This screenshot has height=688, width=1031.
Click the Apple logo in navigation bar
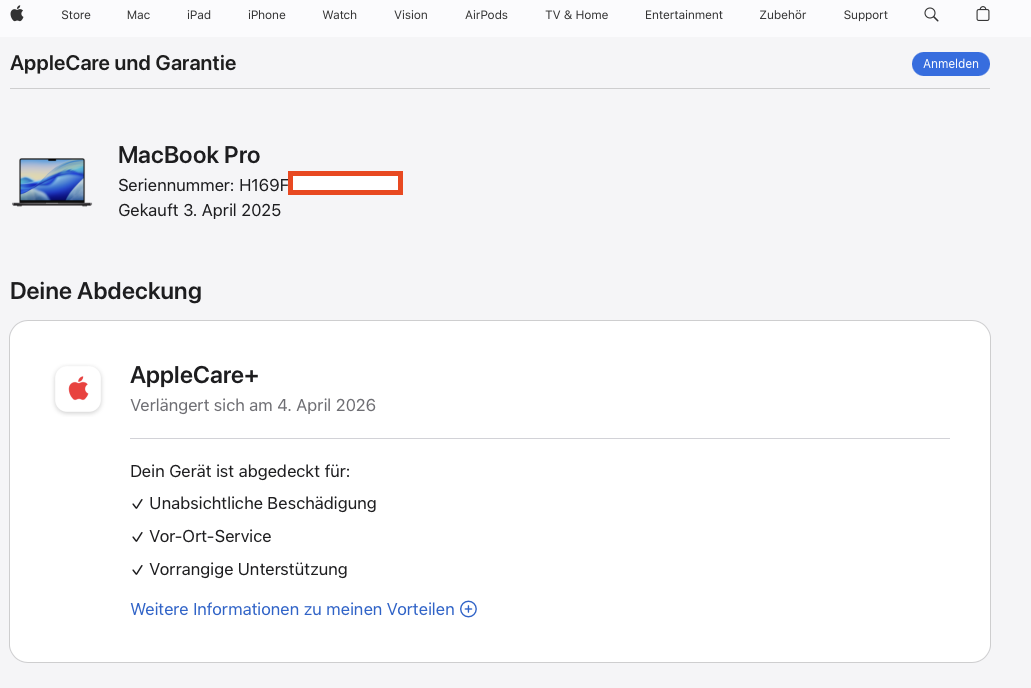(17, 14)
